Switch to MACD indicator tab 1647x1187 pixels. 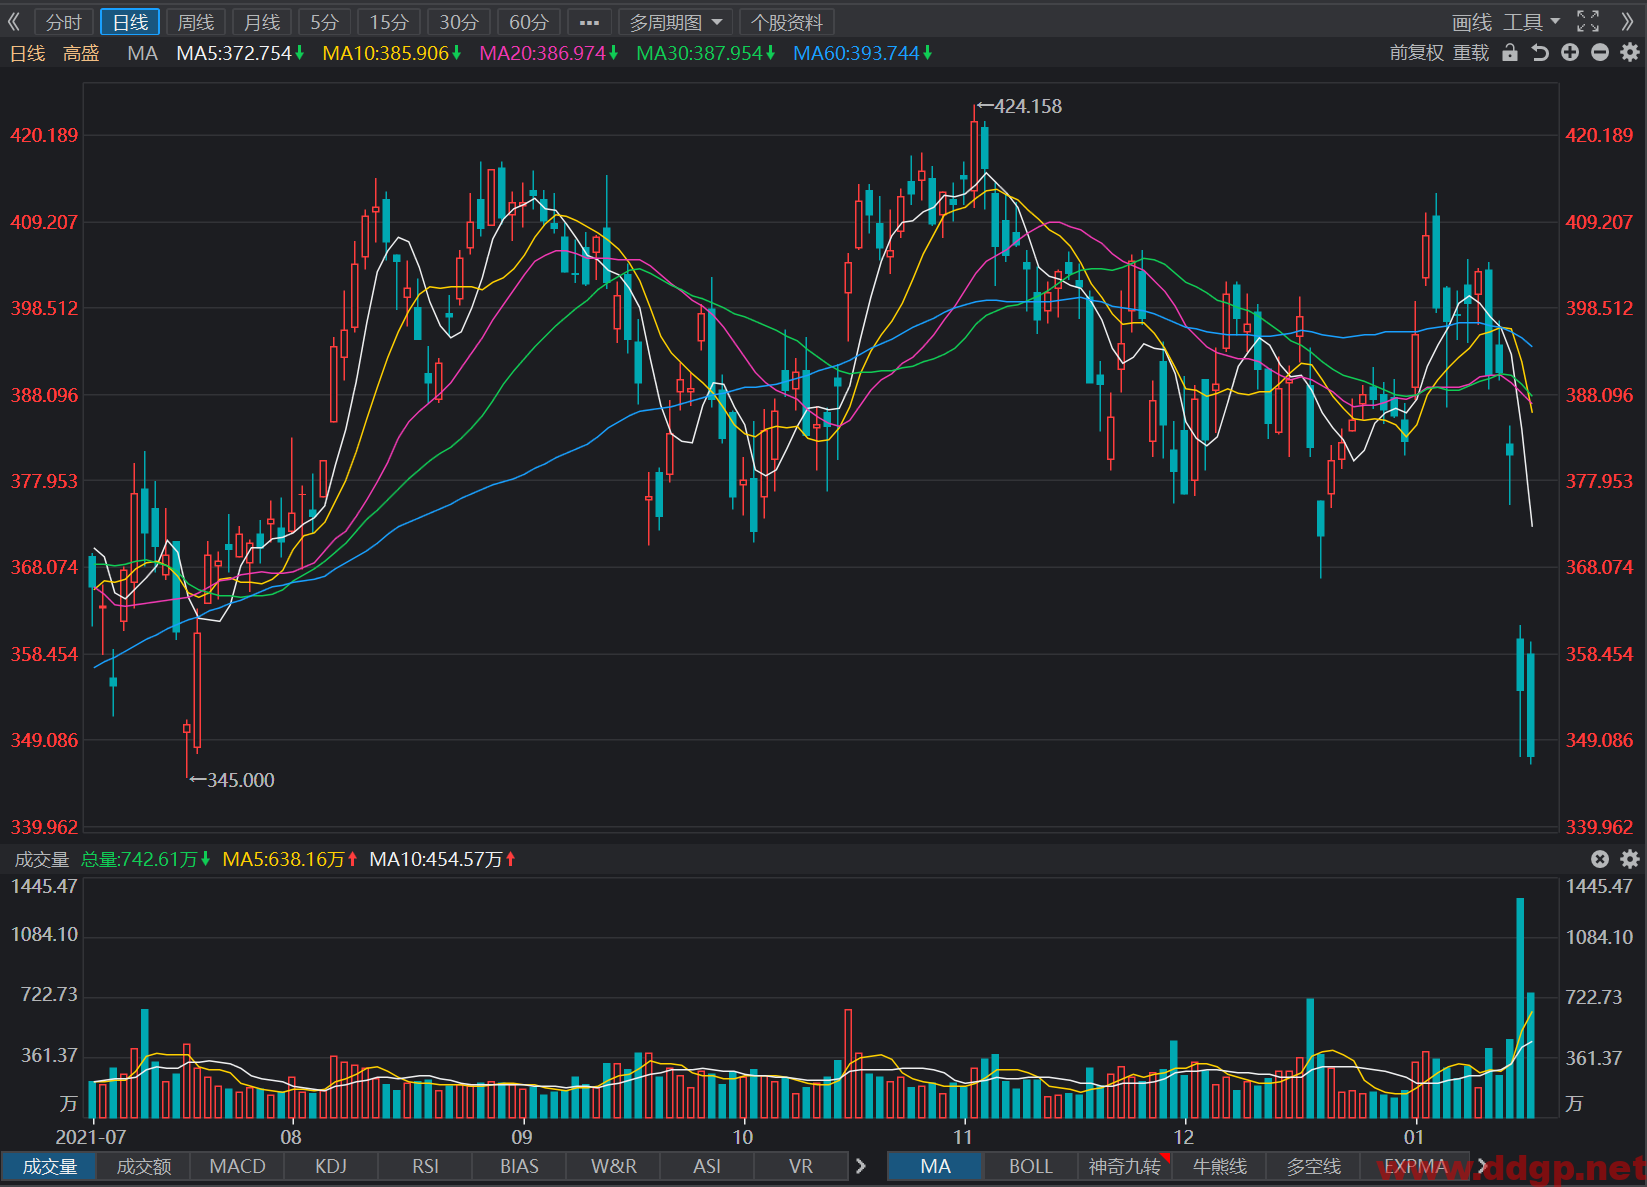click(x=238, y=1166)
